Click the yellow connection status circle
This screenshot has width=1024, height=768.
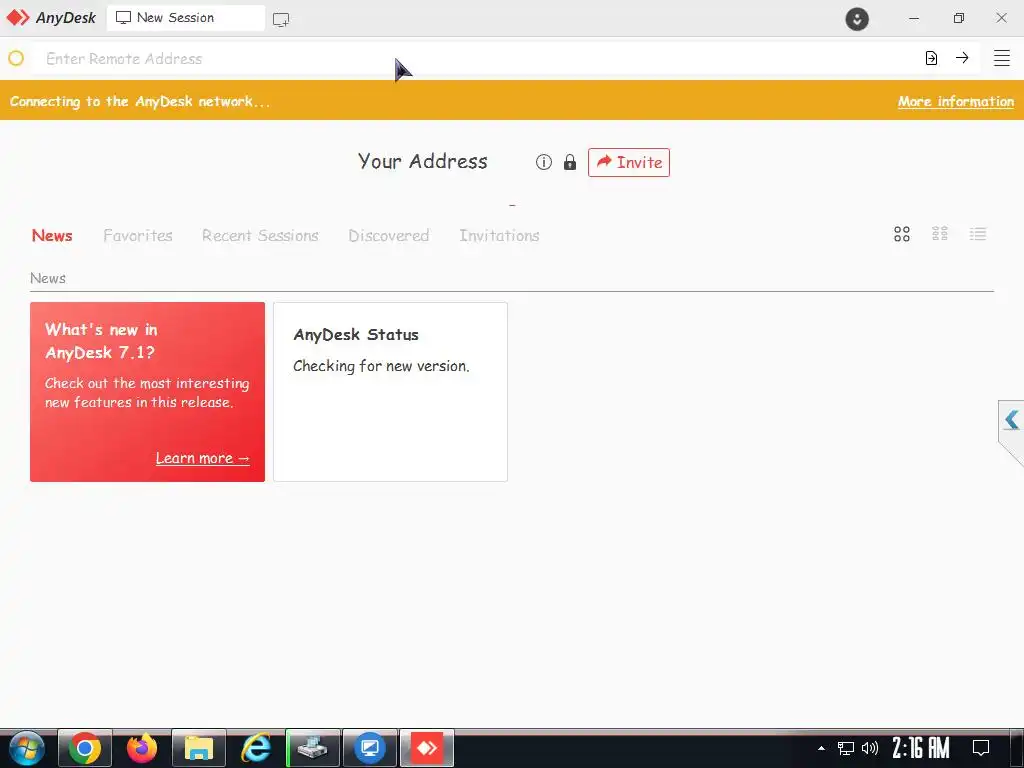pos(16,58)
